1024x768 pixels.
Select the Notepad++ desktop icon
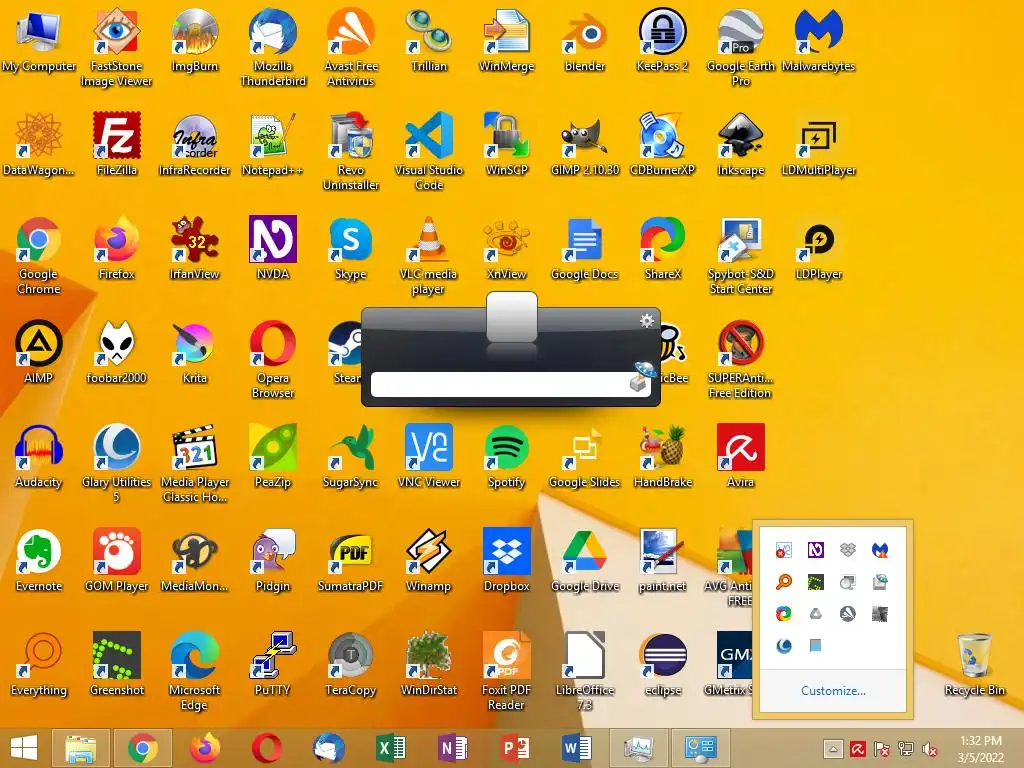[272, 144]
